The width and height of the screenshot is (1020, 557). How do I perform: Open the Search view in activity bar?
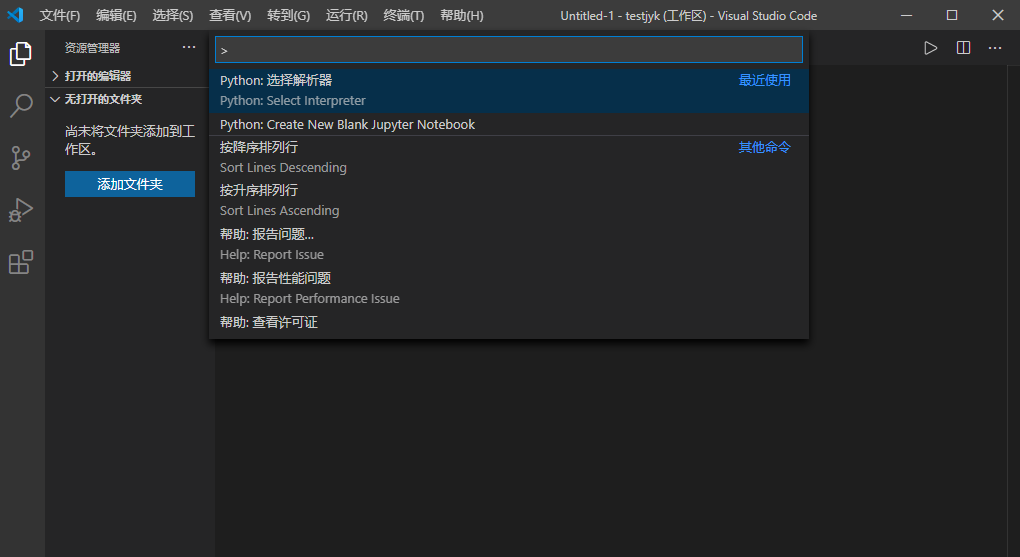(21, 105)
